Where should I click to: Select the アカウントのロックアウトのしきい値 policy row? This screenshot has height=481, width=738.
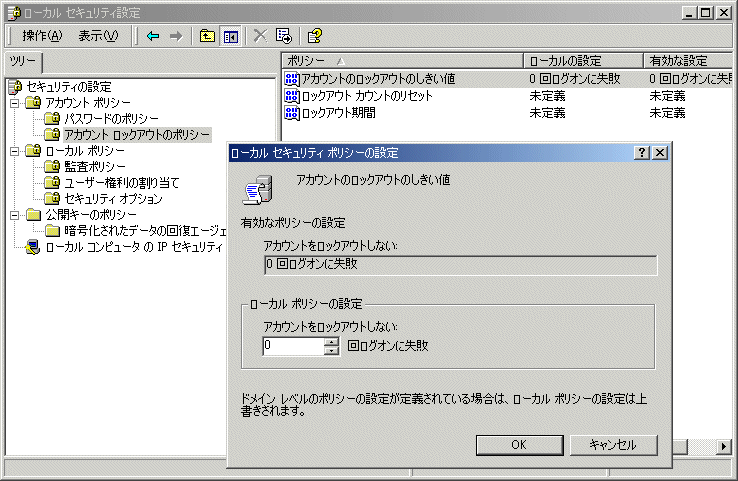(x=507, y=79)
